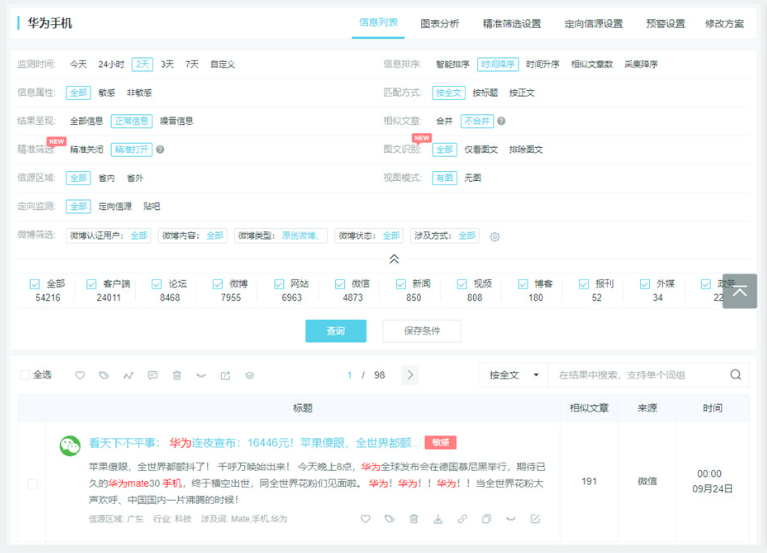Click the trash icon in the bulk toolbar
767x553 pixels.
(x=177, y=375)
